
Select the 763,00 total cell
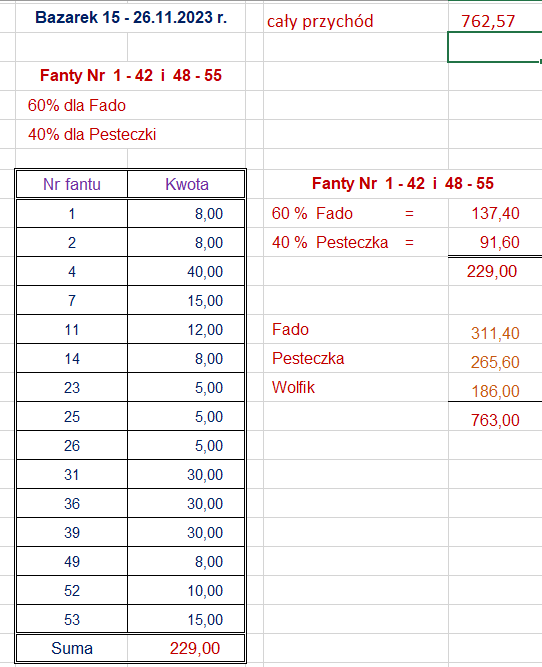coord(495,420)
